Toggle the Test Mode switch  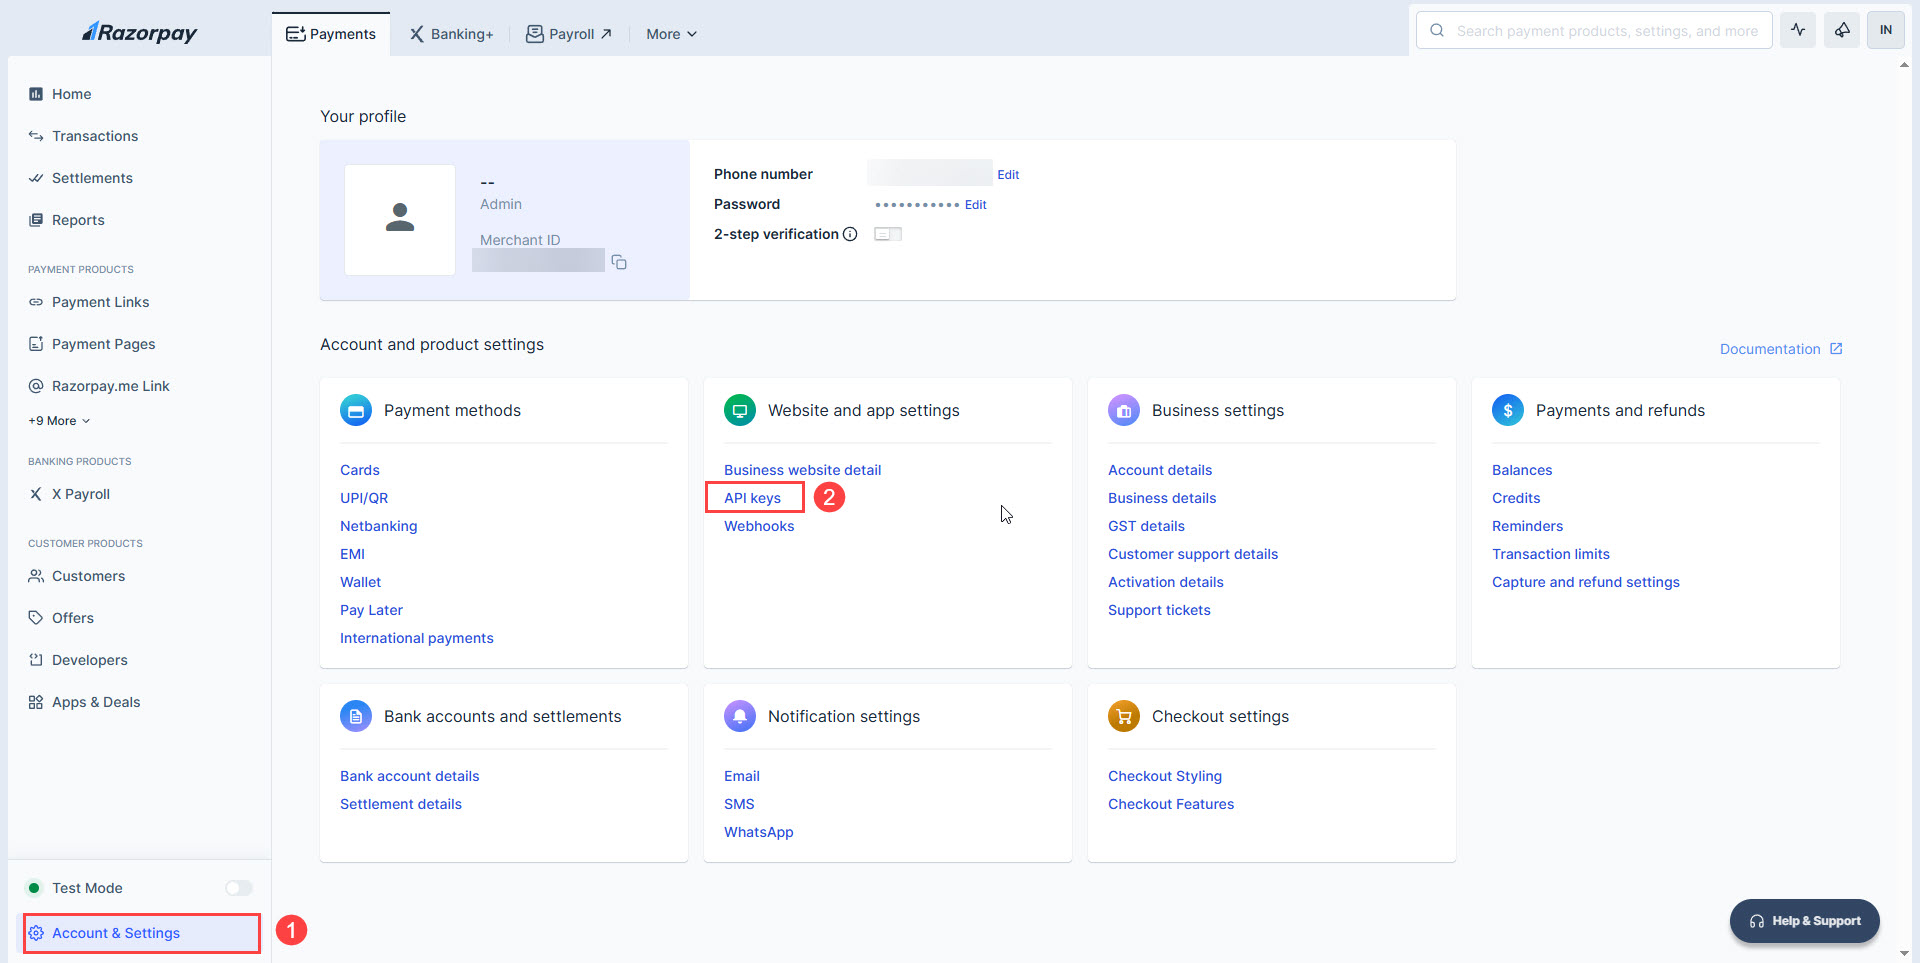[x=238, y=888]
